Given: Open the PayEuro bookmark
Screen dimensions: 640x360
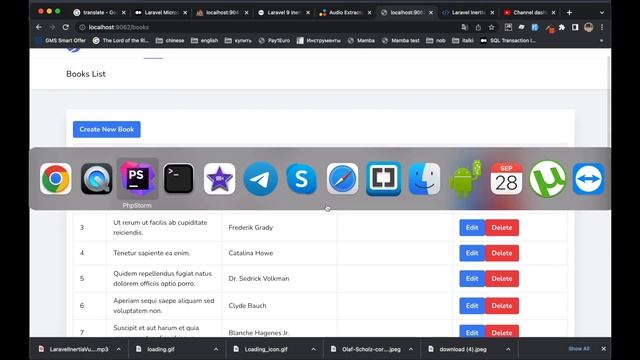Looking at the screenshot, I should click(274, 40).
